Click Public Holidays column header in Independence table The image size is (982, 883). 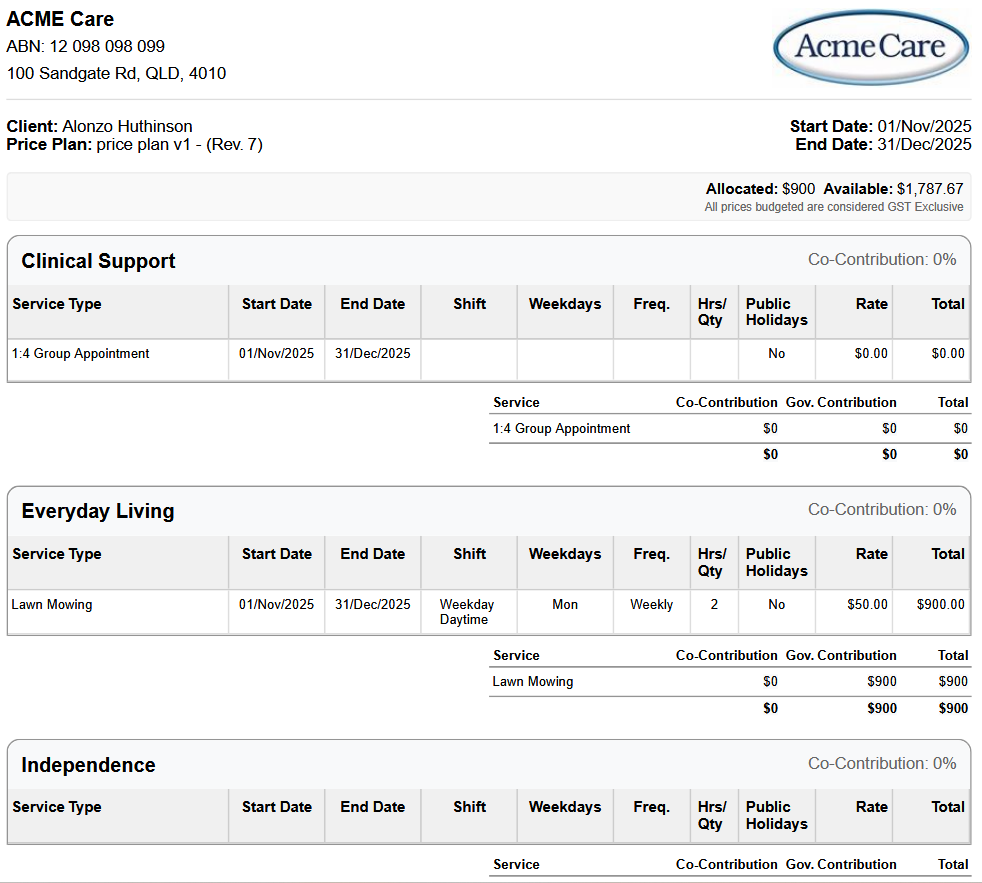click(776, 815)
